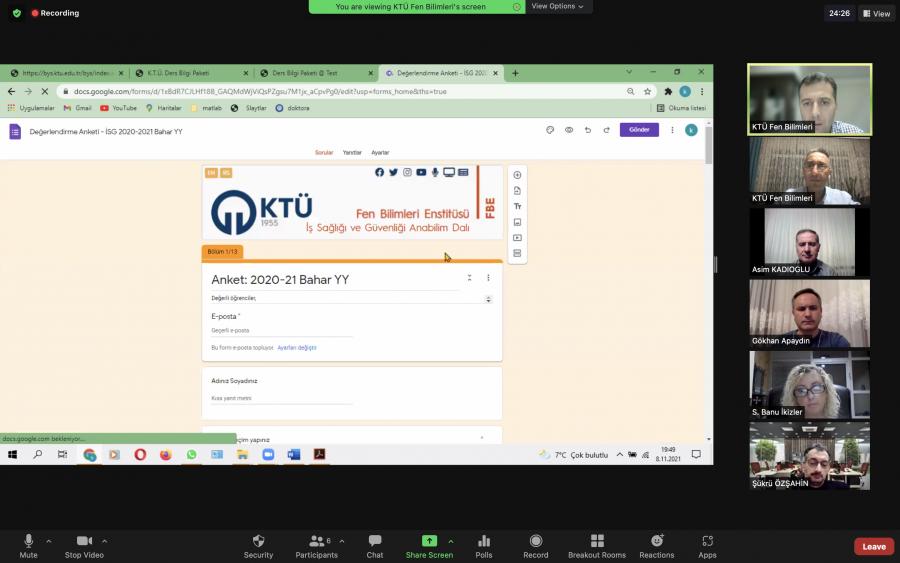Open Zoom Apps

(x=707, y=546)
